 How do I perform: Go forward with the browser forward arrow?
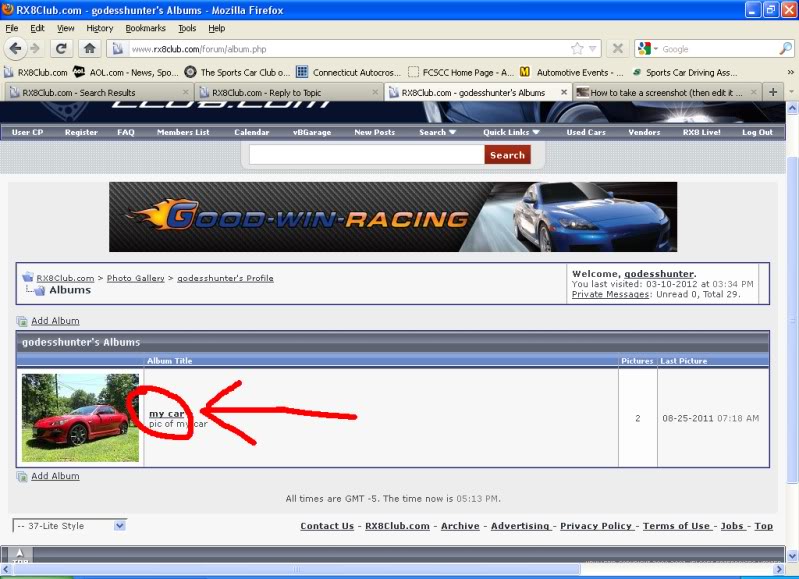click(35, 49)
